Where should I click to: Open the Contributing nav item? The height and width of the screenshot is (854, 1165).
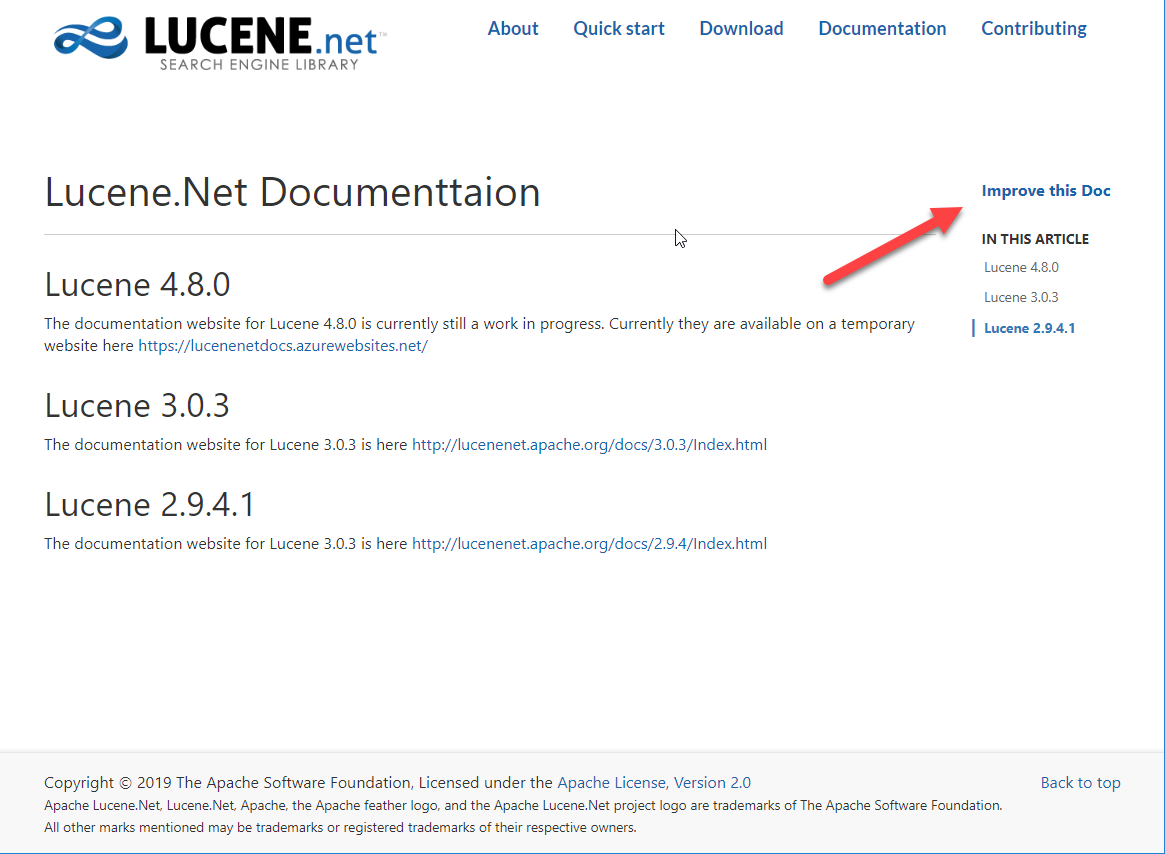tap(1033, 28)
